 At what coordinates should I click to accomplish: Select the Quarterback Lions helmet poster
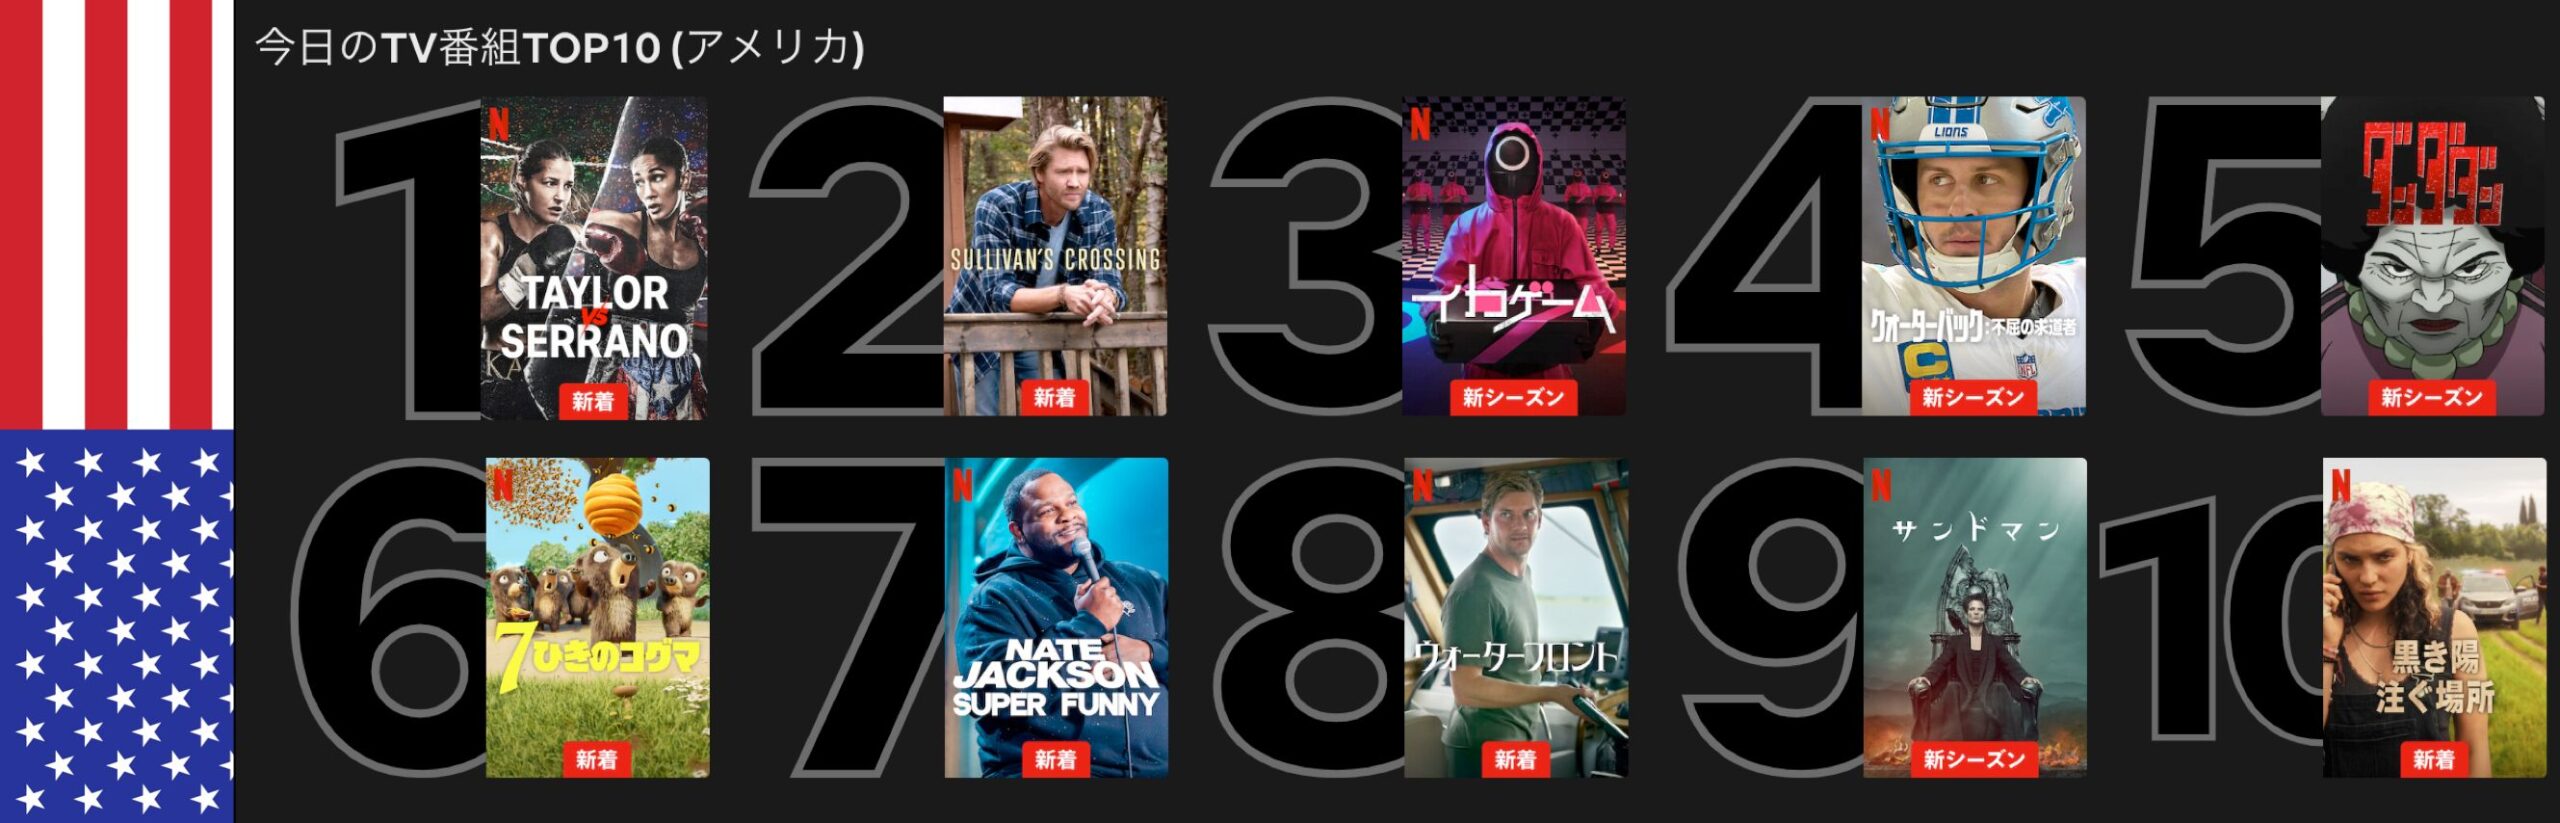pos(1974,256)
